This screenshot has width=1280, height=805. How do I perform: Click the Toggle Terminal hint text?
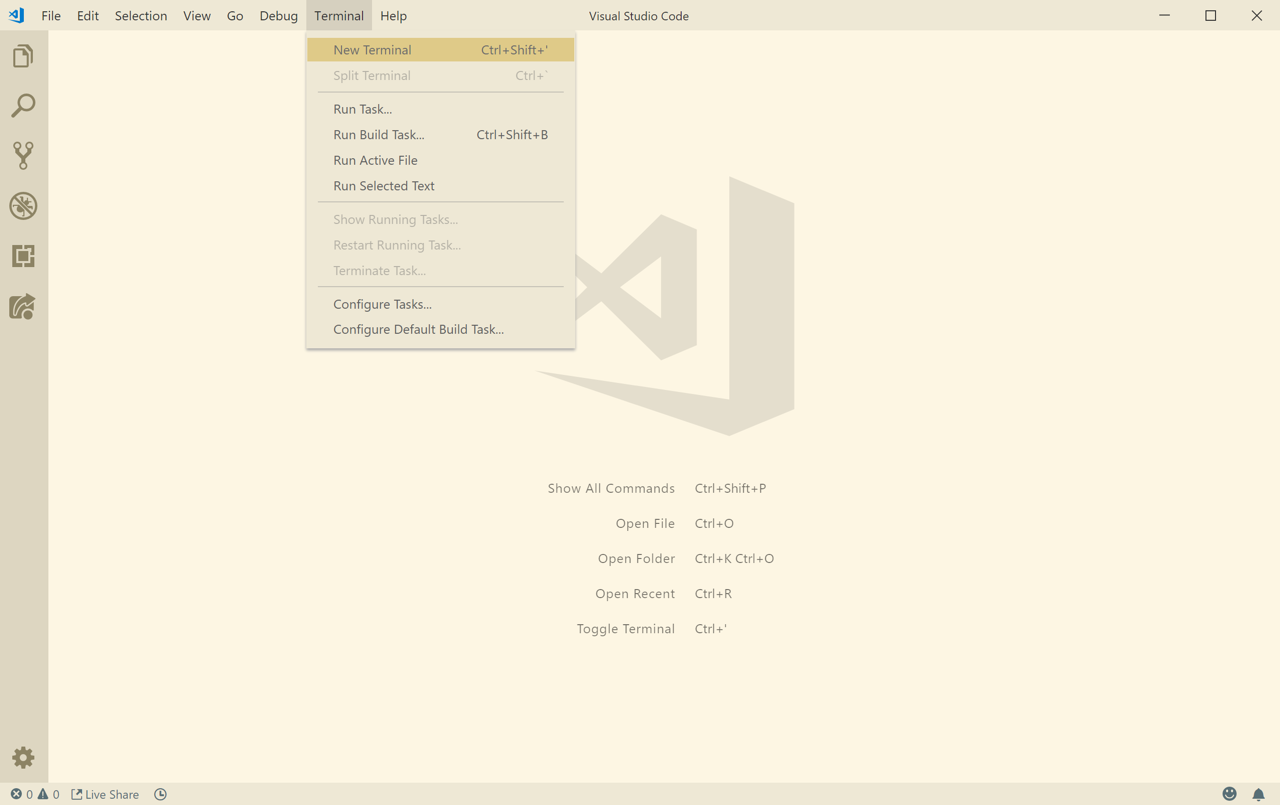point(626,629)
